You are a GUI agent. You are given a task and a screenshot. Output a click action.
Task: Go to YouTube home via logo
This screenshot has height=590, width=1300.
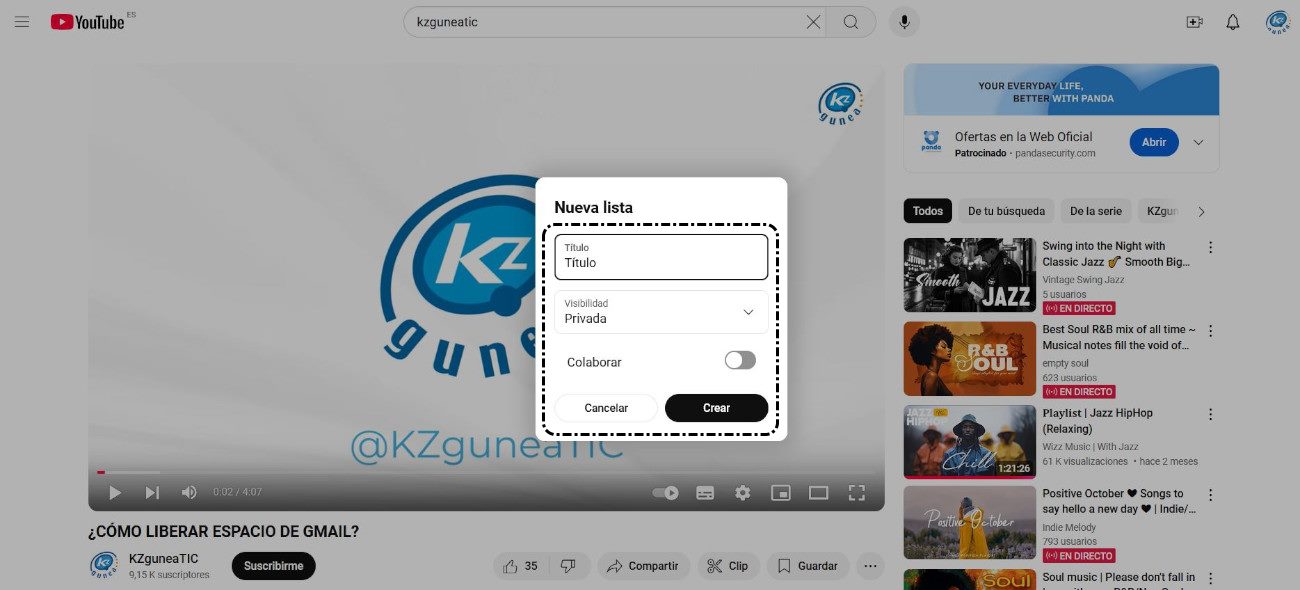[88, 21]
